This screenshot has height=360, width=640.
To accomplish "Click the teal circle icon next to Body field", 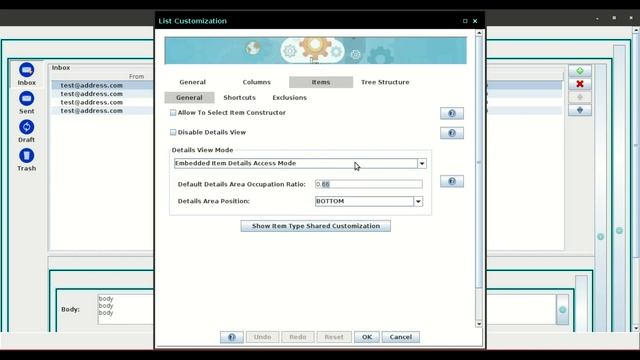I will pos(562,310).
